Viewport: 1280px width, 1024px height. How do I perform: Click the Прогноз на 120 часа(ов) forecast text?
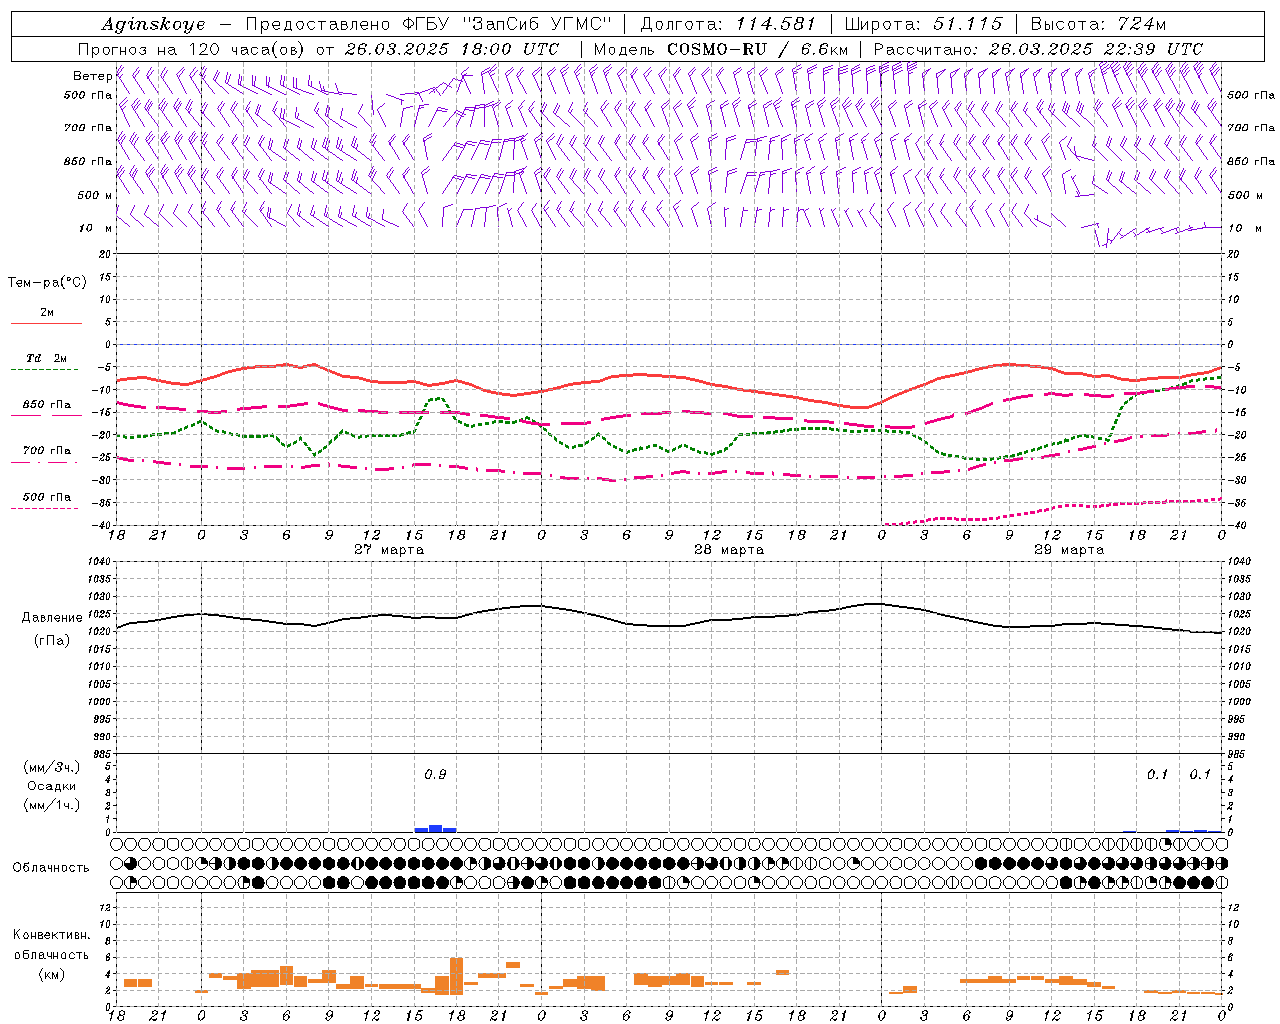point(192,48)
